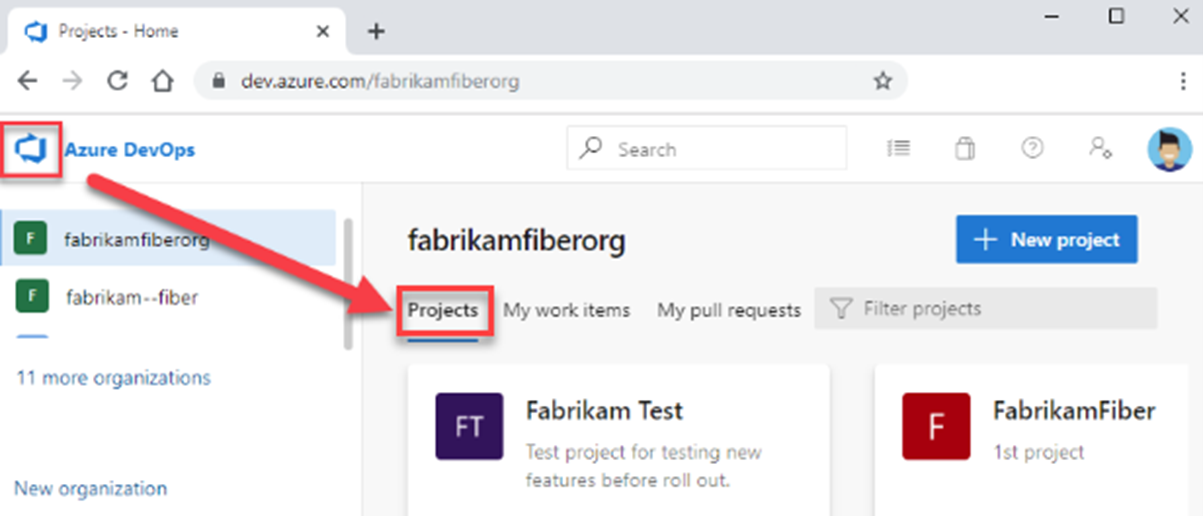Open the work items list icon
The width and height of the screenshot is (1203, 516).
click(898, 148)
